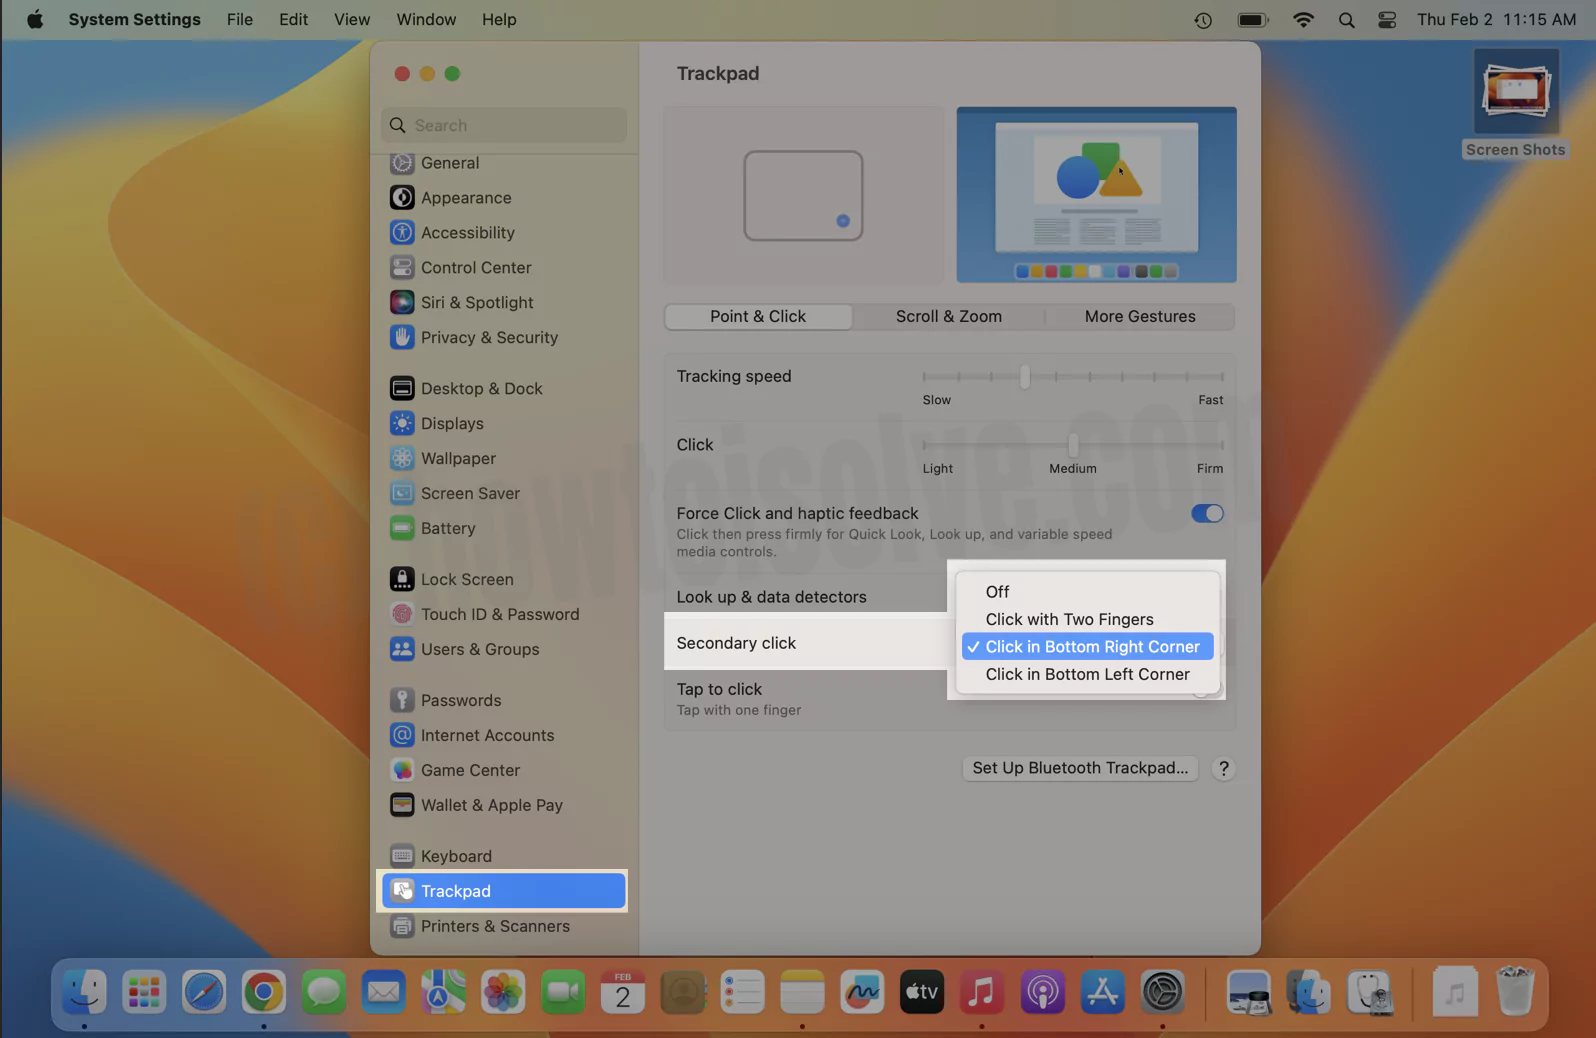Click the Time Machine menu bar icon
This screenshot has height=1038, width=1596.
pyautogui.click(x=1203, y=20)
